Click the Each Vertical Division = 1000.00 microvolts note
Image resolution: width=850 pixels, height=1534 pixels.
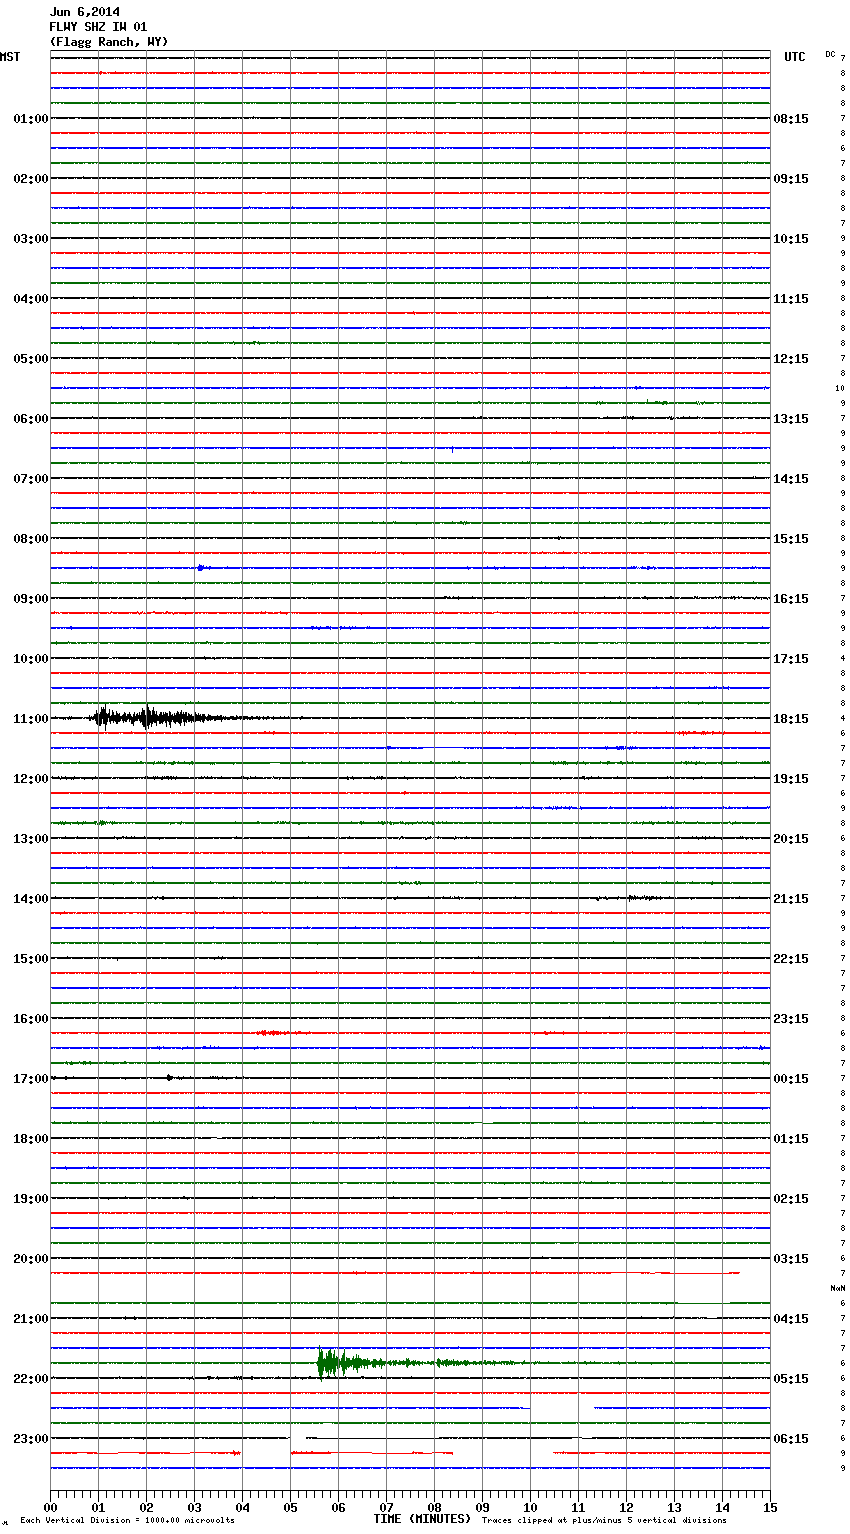pos(127,1521)
